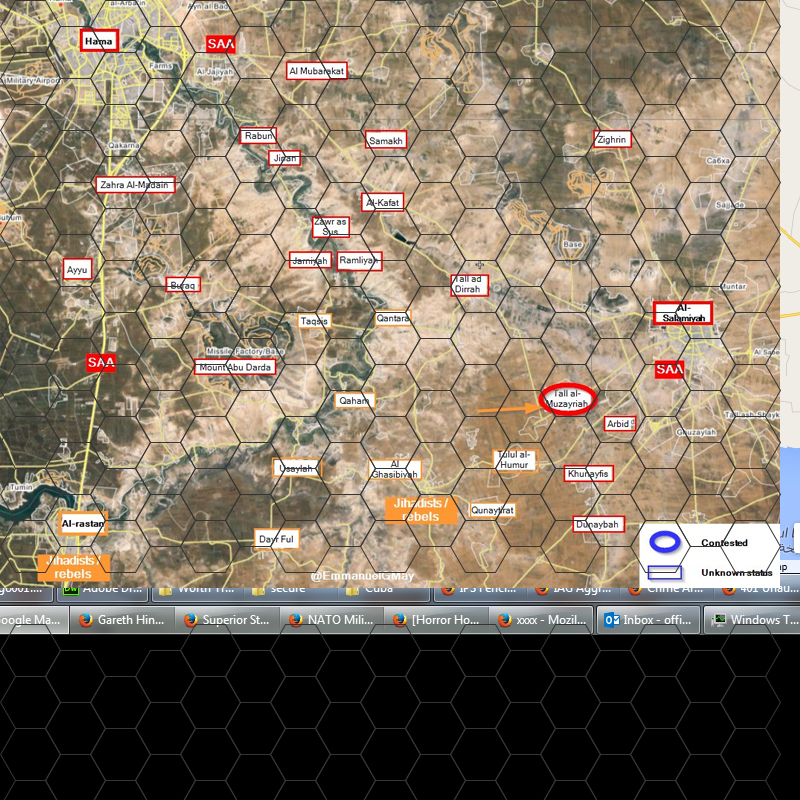Viewport: 800px width, 800px height.
Task: Click the Tall ad Dirrah label
Action: (469, 285)
